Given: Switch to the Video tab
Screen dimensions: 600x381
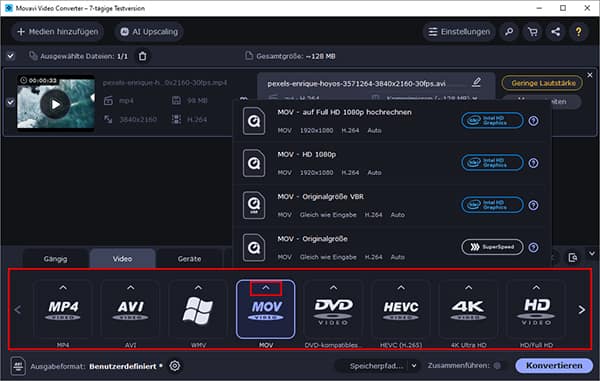Looking at the screenshot, I should click(122, 259).
